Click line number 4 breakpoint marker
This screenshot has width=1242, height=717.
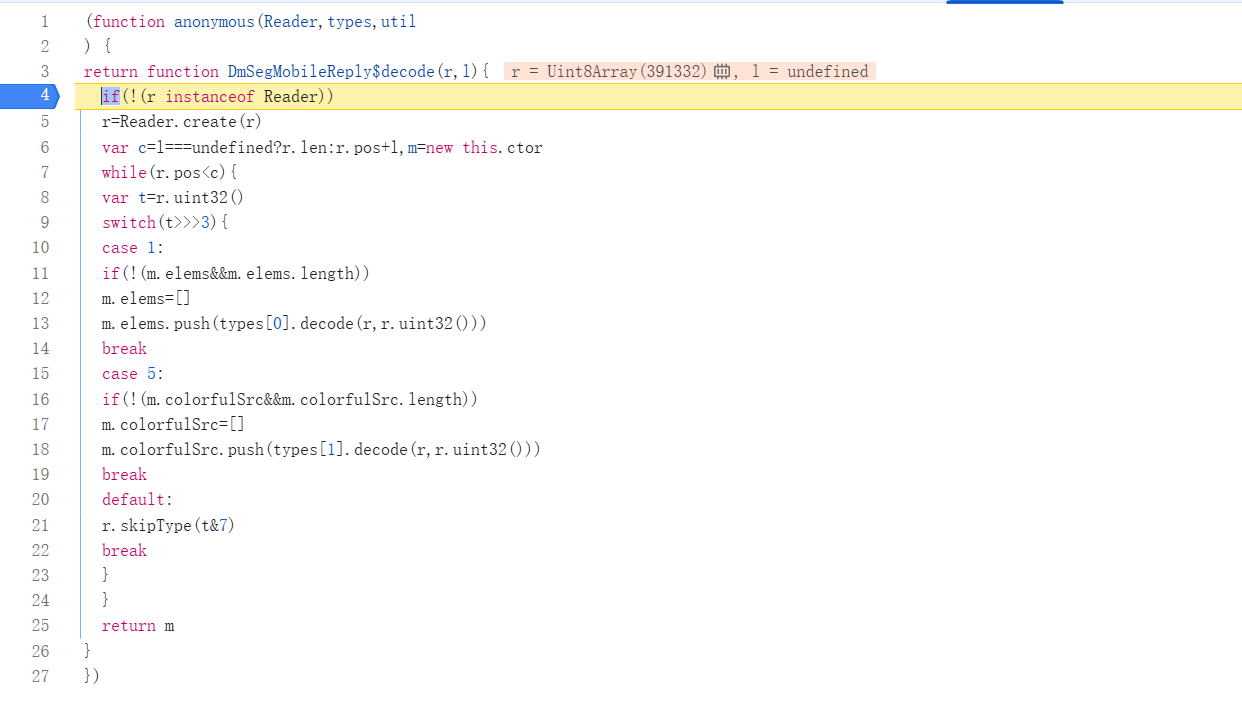tap(44, 96)
